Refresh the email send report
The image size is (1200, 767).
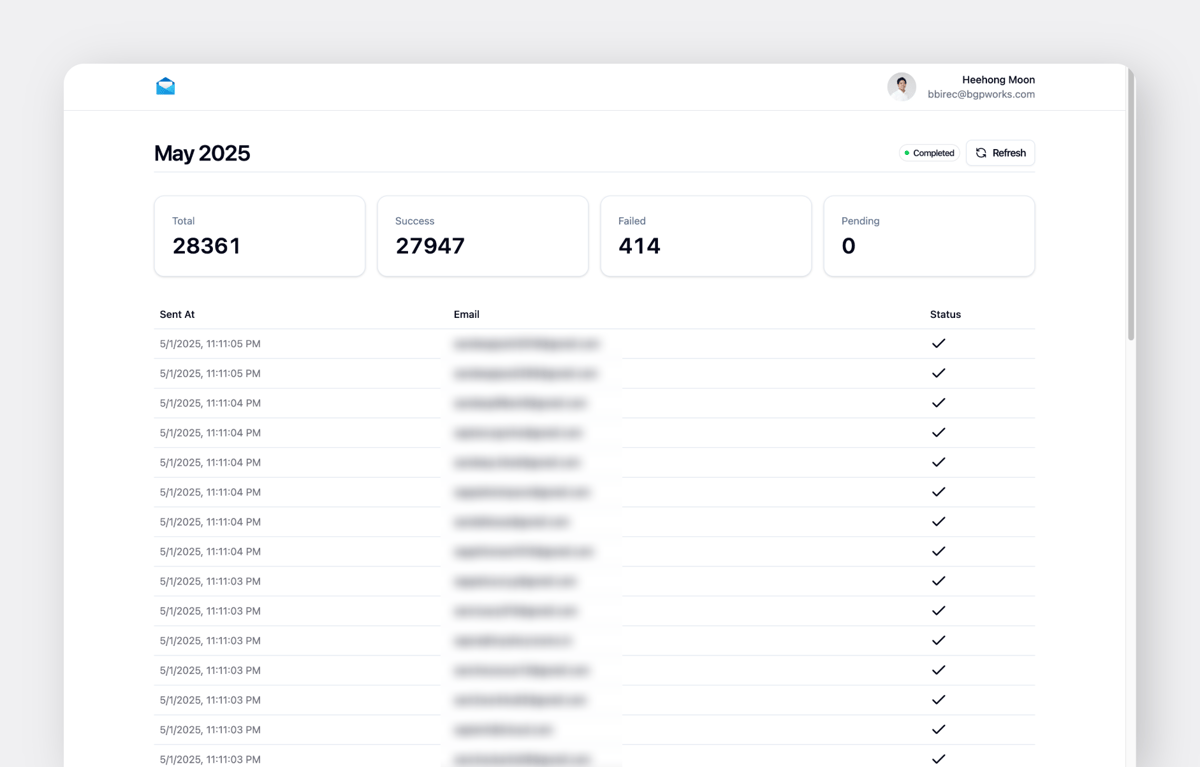pos(1000,153)
